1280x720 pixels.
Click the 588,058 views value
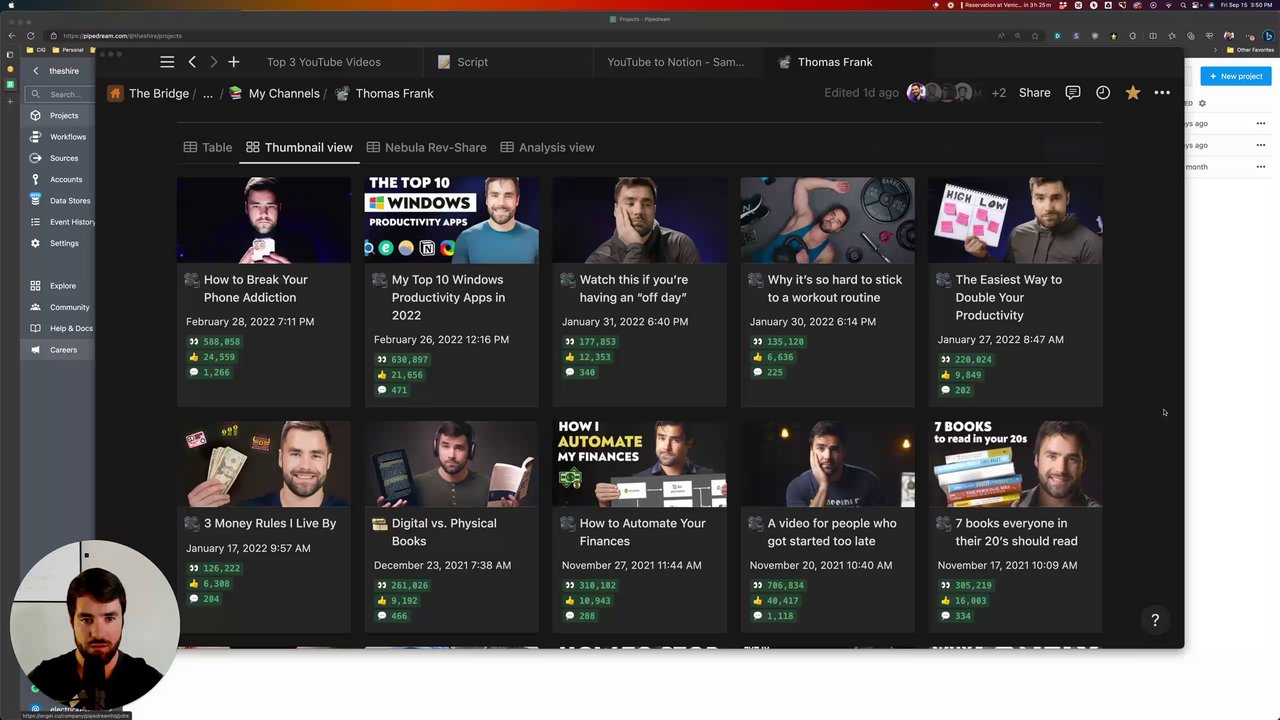pos(221,342)
